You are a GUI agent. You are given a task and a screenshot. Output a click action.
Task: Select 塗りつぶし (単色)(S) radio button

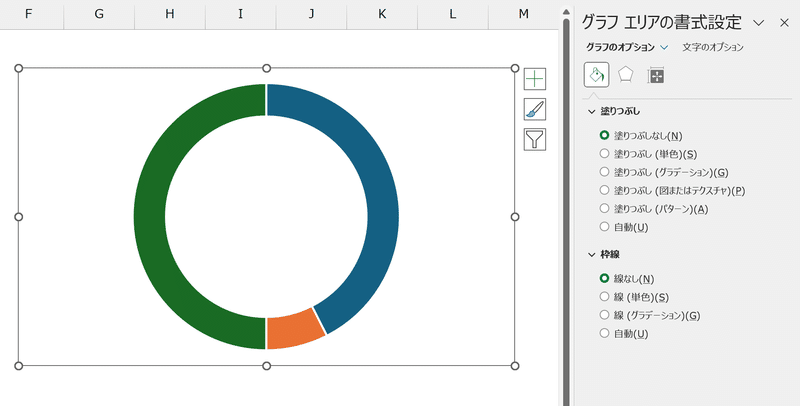pyautogui.click(x=605, y=153)
